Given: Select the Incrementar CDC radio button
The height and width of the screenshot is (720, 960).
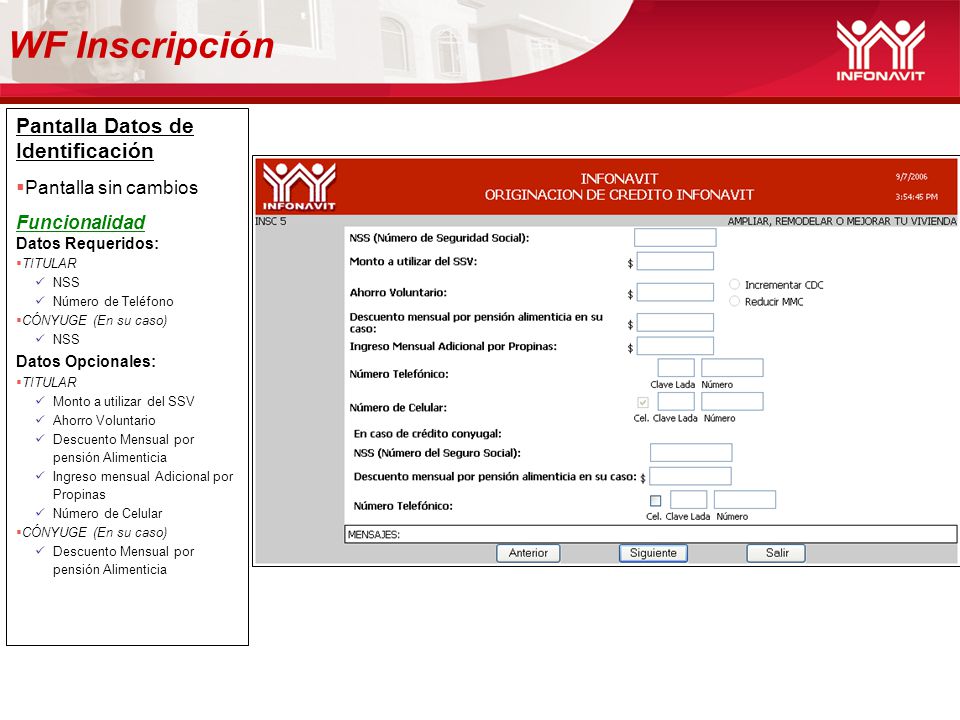Looking at the screenshot, I should click(734, 284).
